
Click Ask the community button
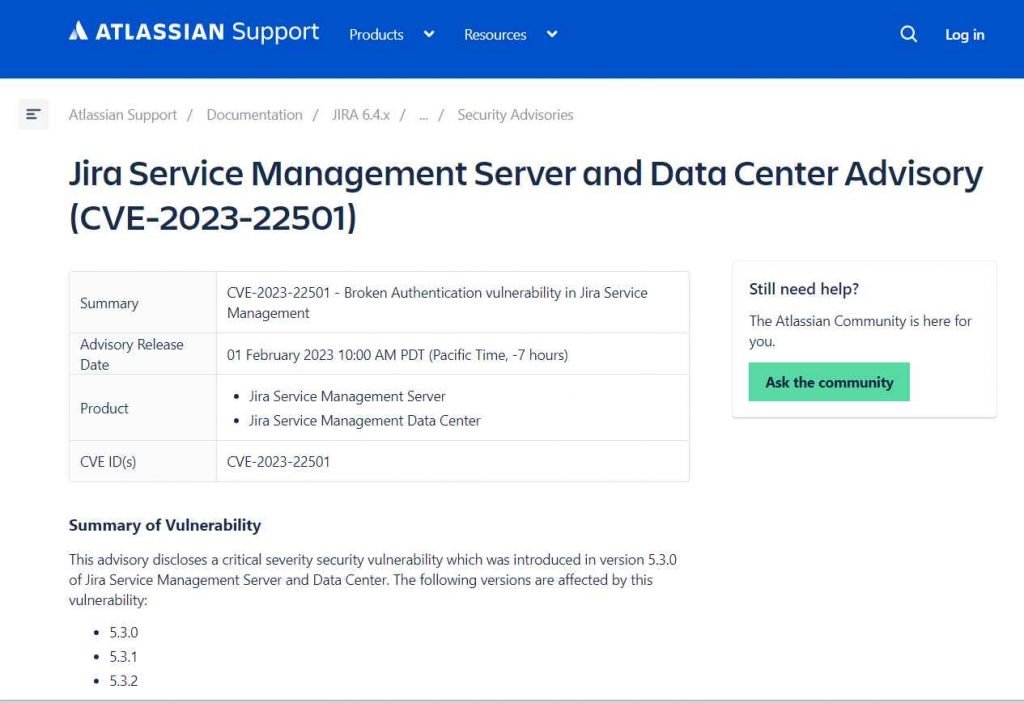tap(829, 382)
